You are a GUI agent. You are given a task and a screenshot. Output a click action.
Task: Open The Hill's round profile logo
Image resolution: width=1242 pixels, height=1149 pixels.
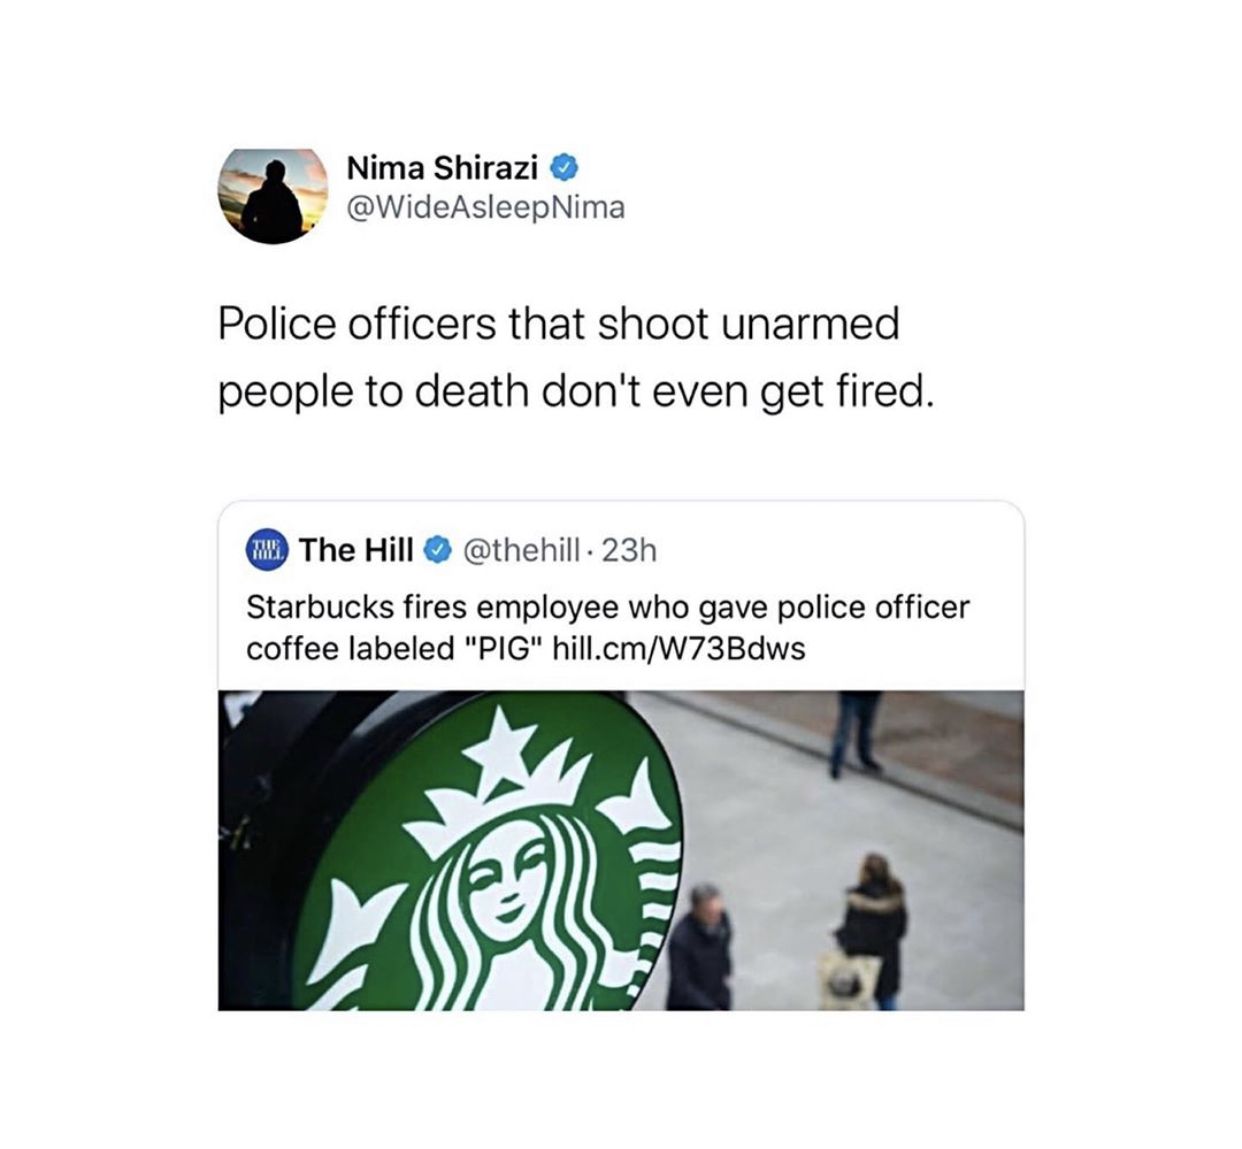click(267, 550)
